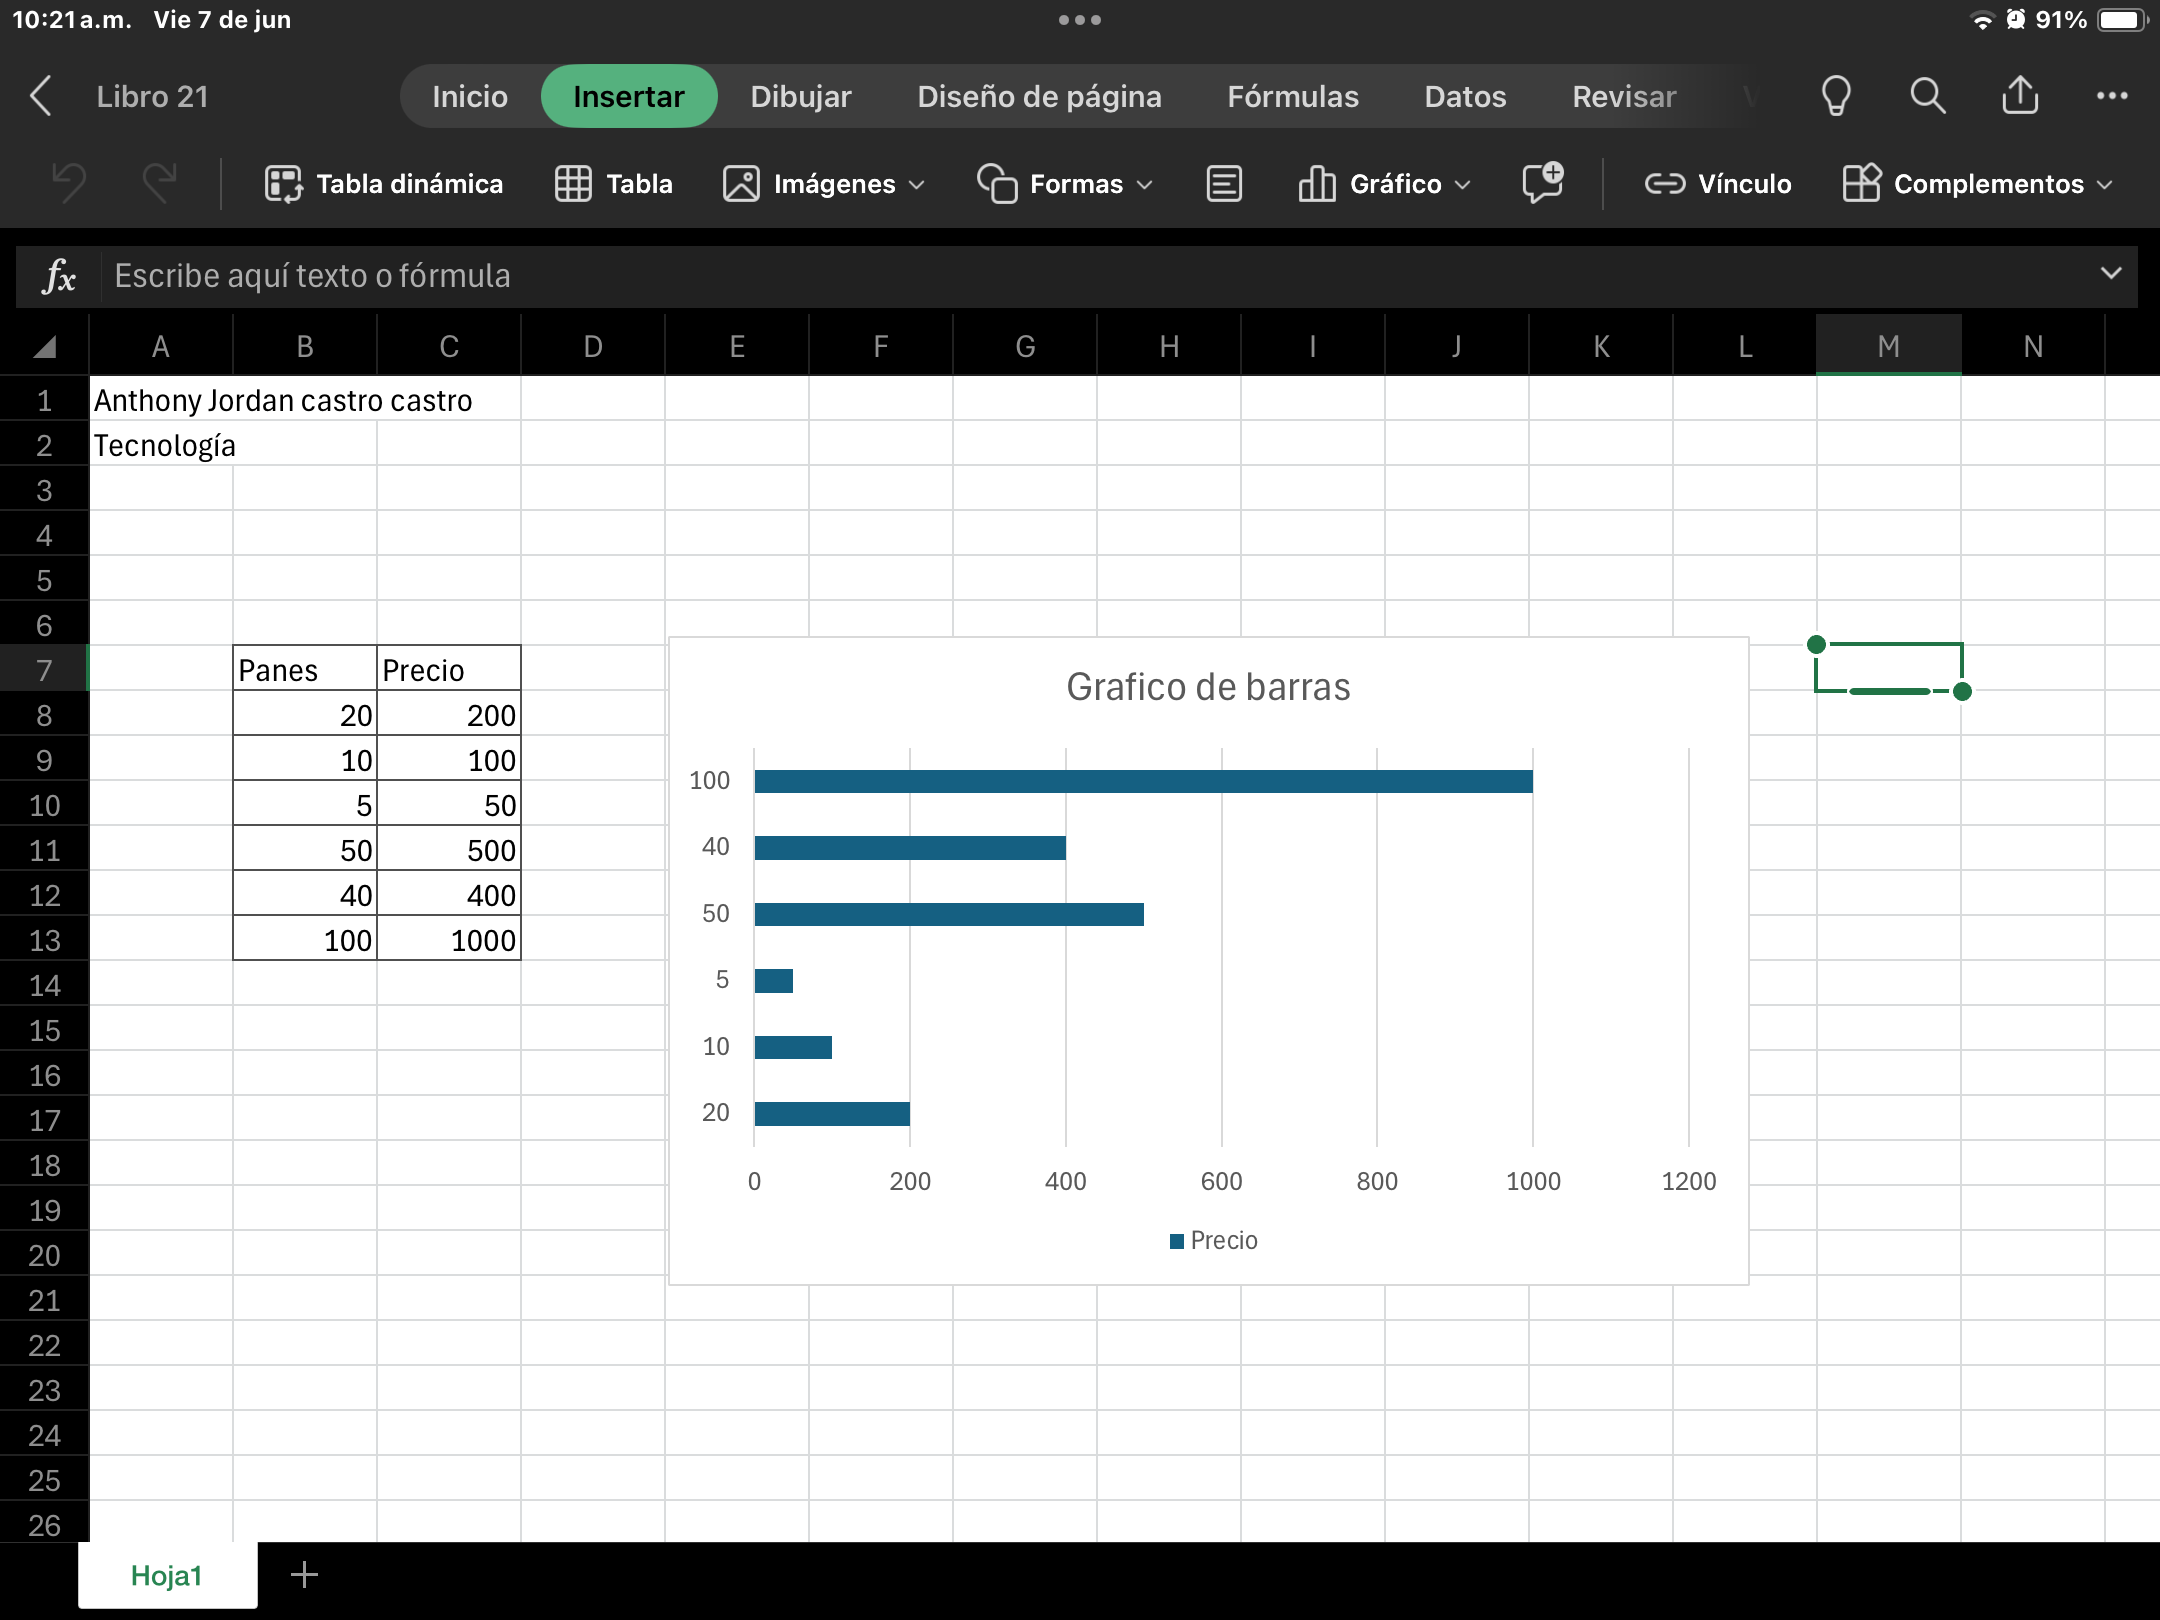Switch to the Fórmulas tab
2160x1620 pixels.
pyautogui.click(x=1292, y=96)
